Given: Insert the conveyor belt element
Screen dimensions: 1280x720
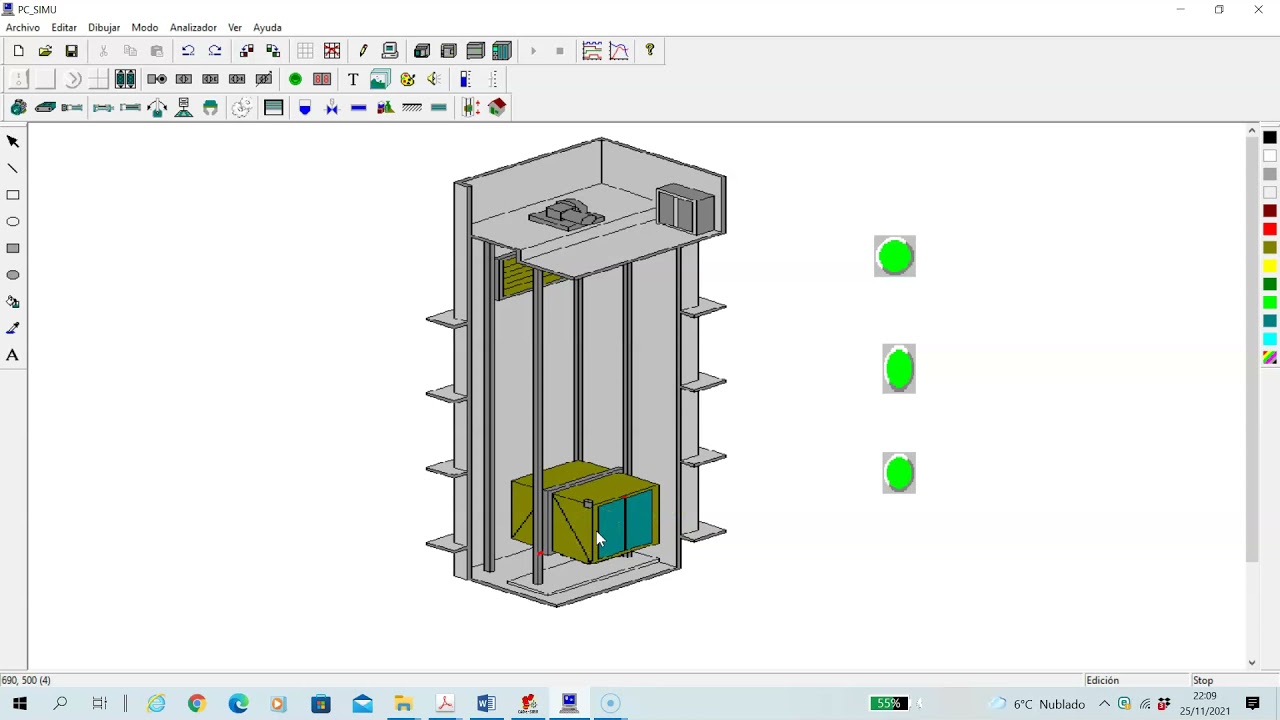Looking at the screenshot, I should [x=45, y=107].
